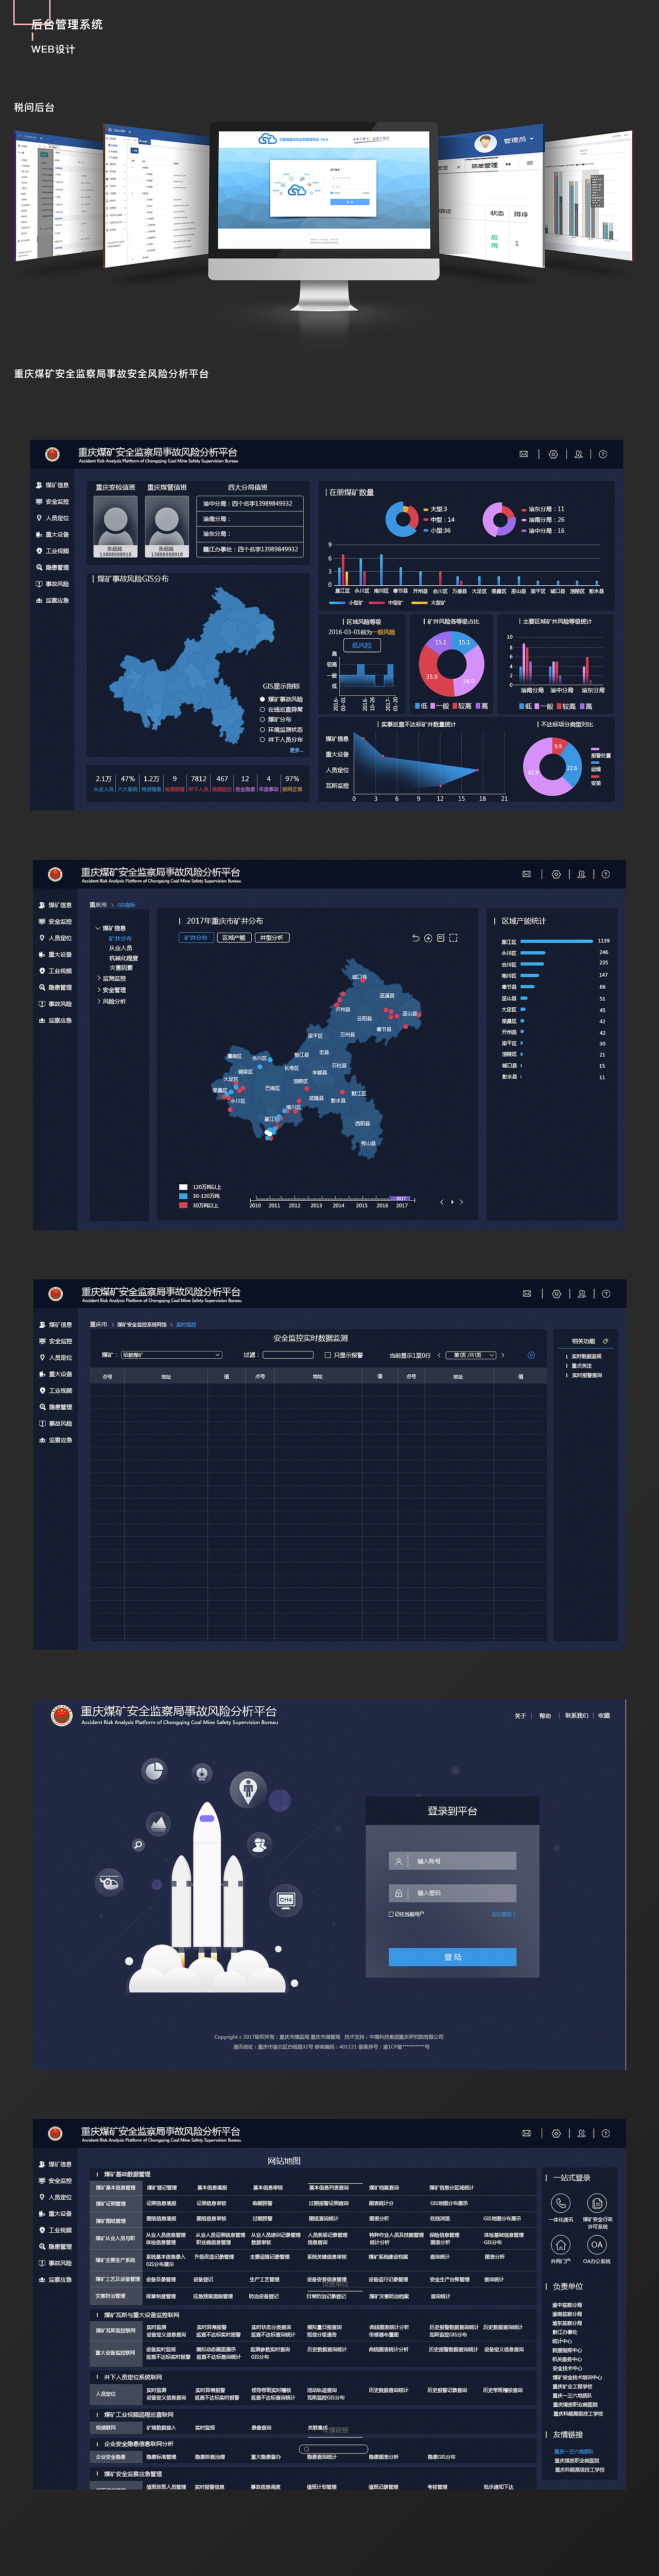Select the 煤矿事故风险 GIS indicator radio
This screenshot has height=2576, width=659.
click(263, 699)
